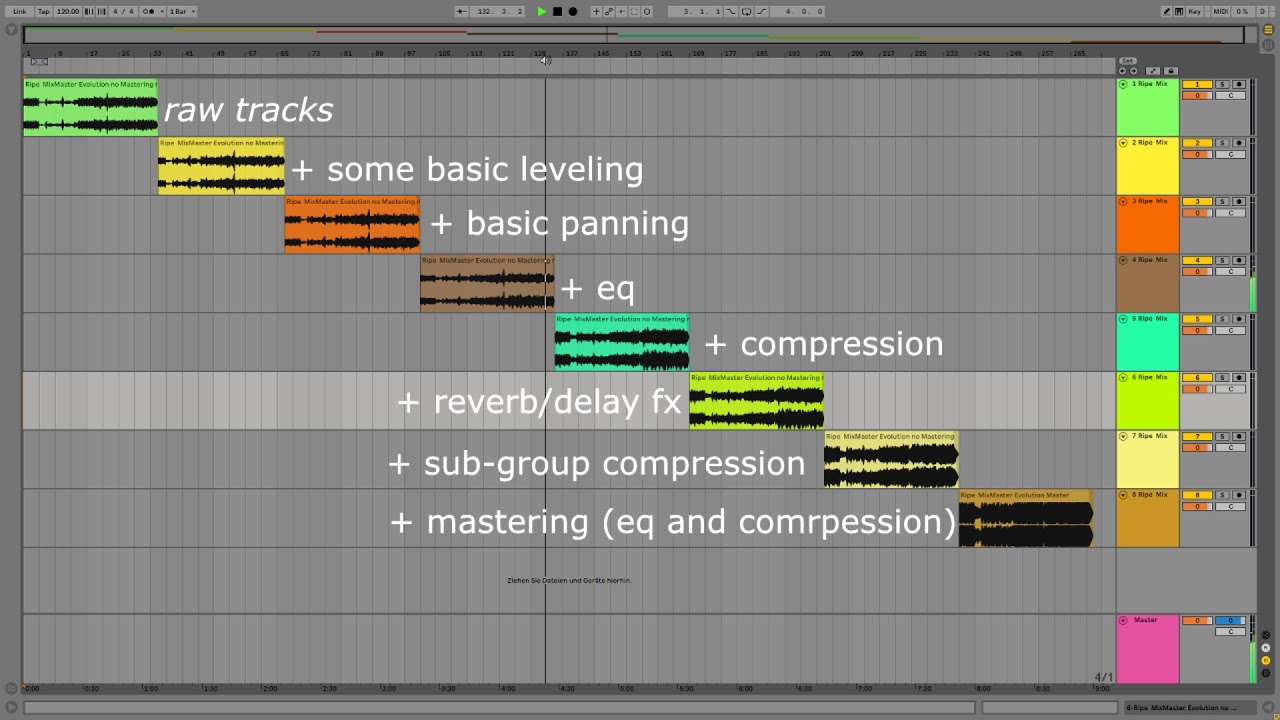Open the 1 Bar quantization menu
1280x720 pixels.
(183, 11)
